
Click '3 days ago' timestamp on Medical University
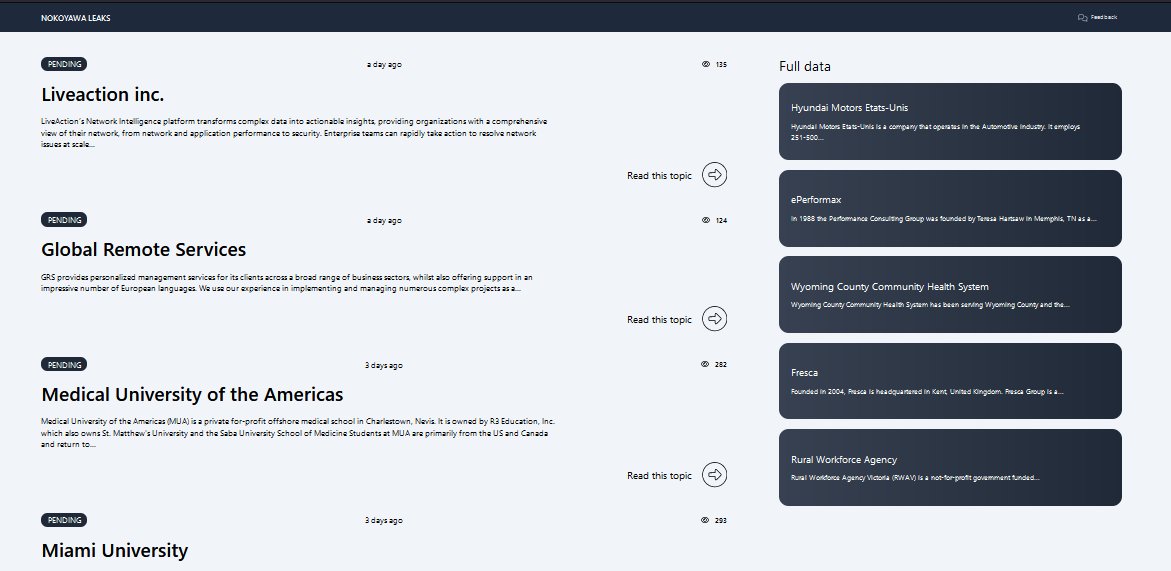coord(384,365)
